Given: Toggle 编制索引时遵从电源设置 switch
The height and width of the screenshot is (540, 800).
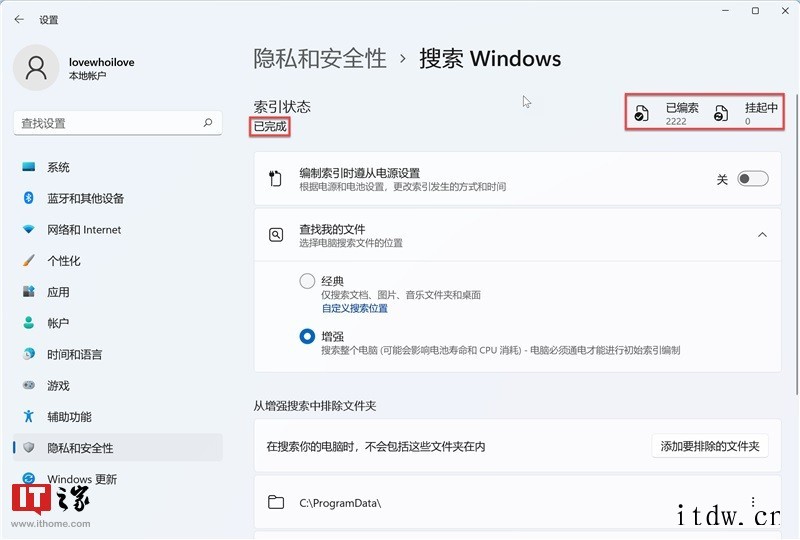Looking at the screenshot, I should tap(753, 179).
